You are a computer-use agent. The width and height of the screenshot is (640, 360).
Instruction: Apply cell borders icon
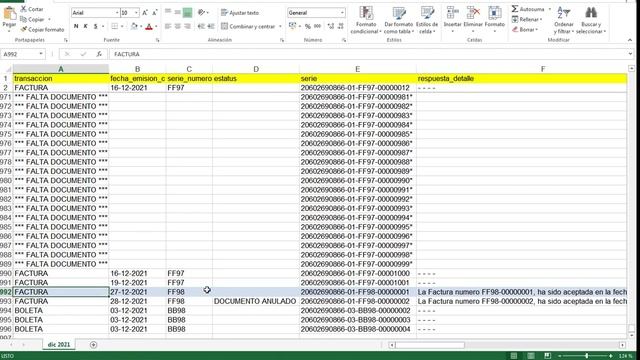point(115,26)
